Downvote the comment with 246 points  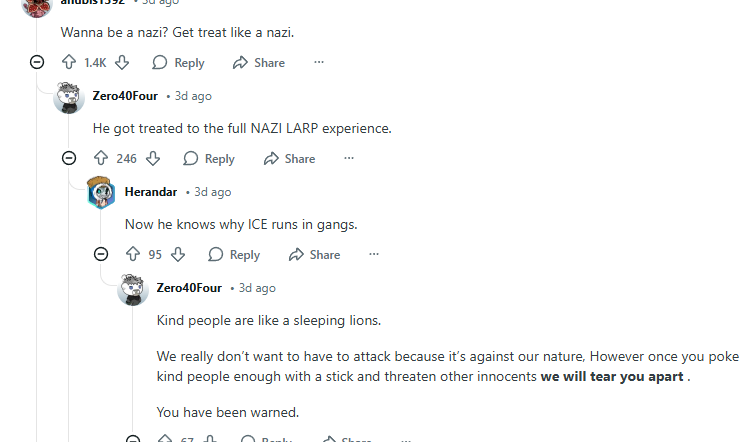pos(153,159)
